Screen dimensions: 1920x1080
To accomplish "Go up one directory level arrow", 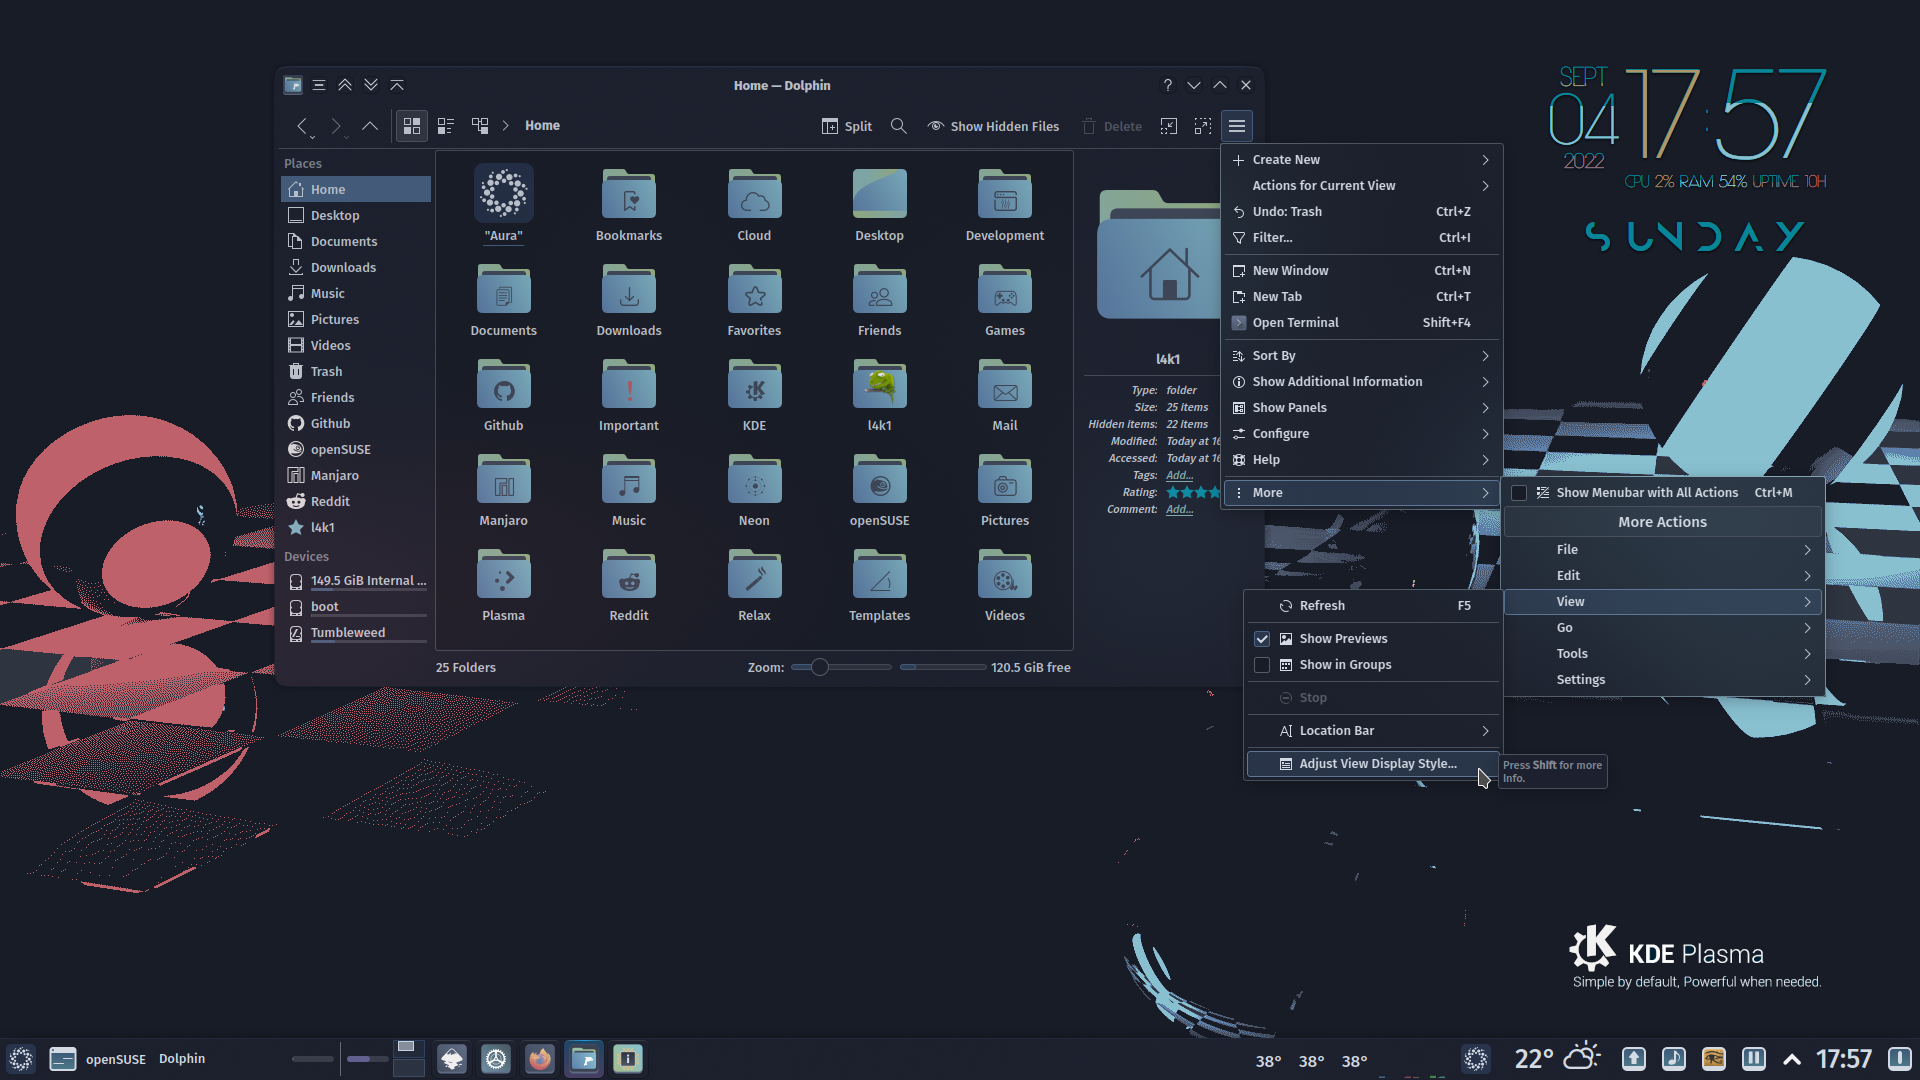I will click(370, 126).
